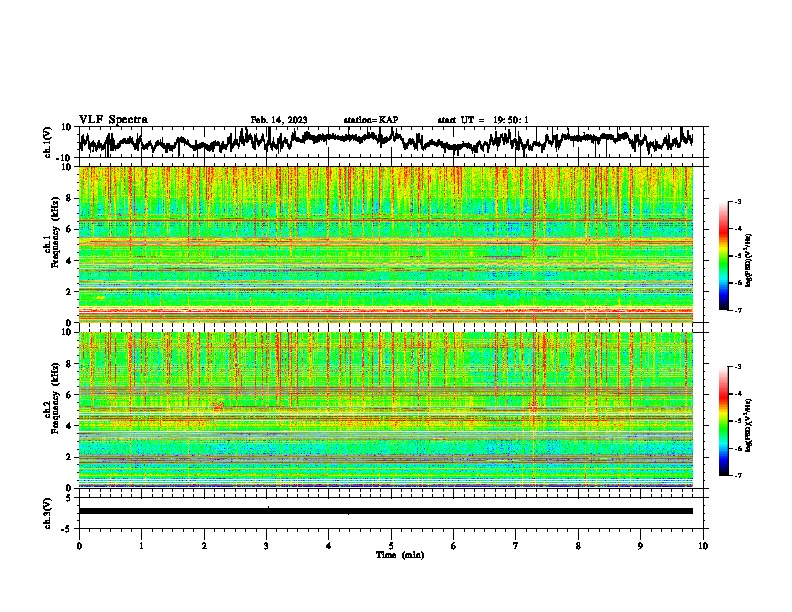Click time axis tick label '9'
792x612 pixels.
pos(640,546)
